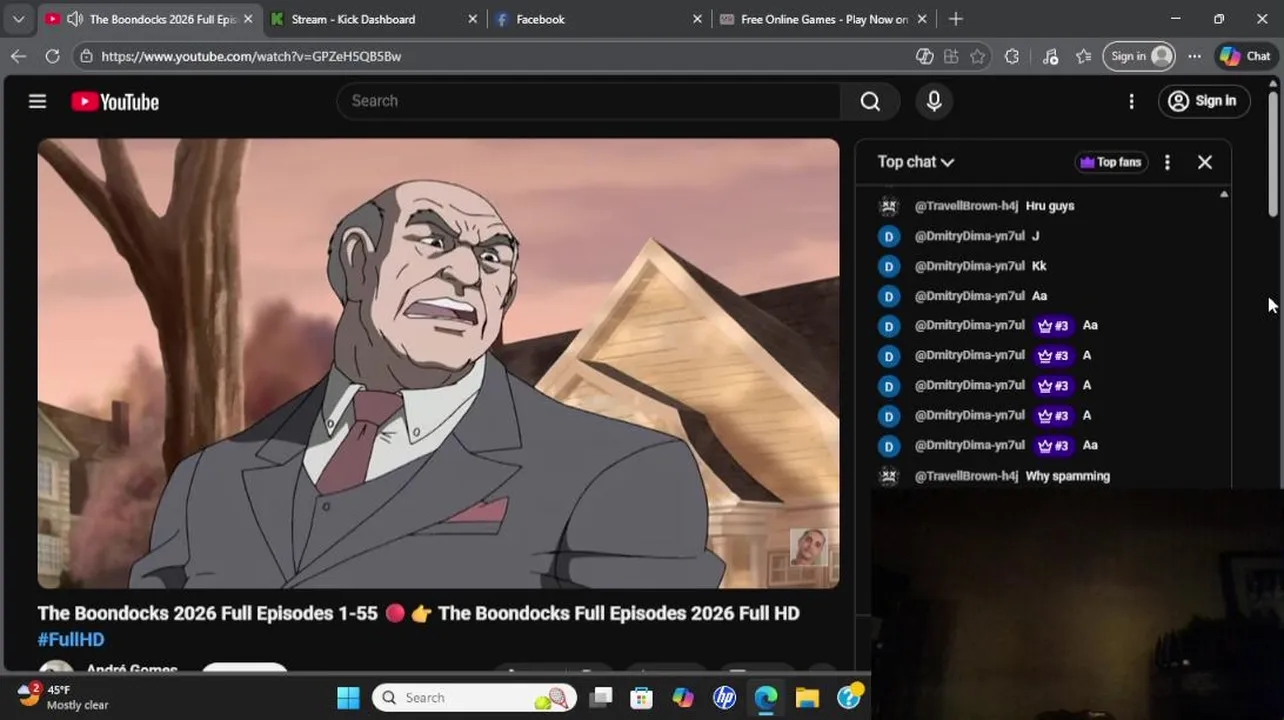Click the add-apps icon in address bar
Viewport: 1284px width, 720px height.
tap(951, 56)
